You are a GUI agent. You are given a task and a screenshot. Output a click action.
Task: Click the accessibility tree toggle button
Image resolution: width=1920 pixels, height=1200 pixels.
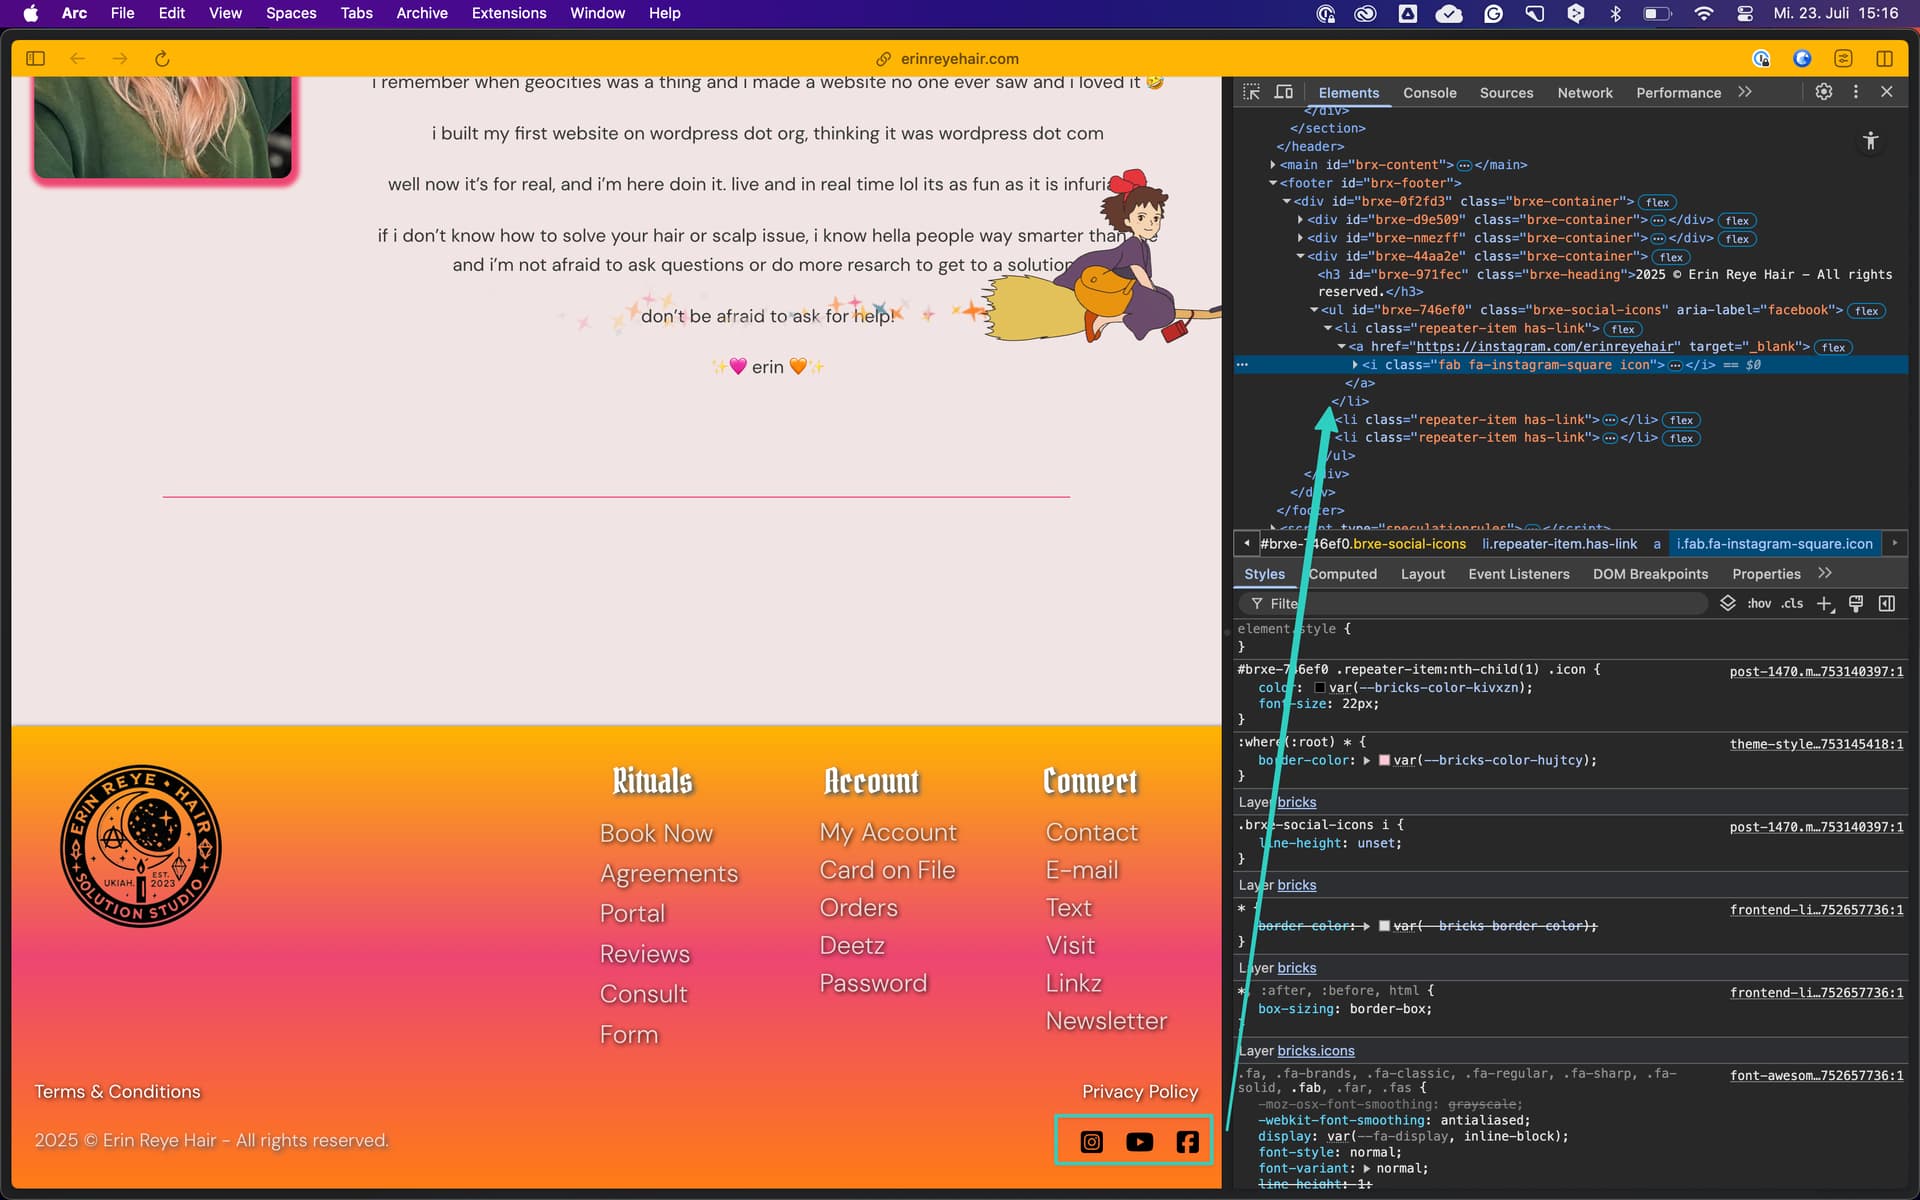1871,141
